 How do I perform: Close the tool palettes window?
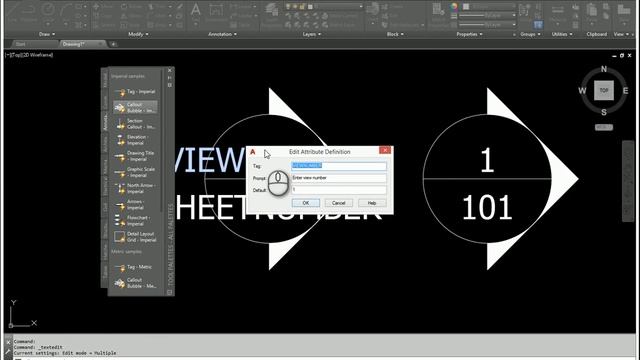click(x=170, y=70)
